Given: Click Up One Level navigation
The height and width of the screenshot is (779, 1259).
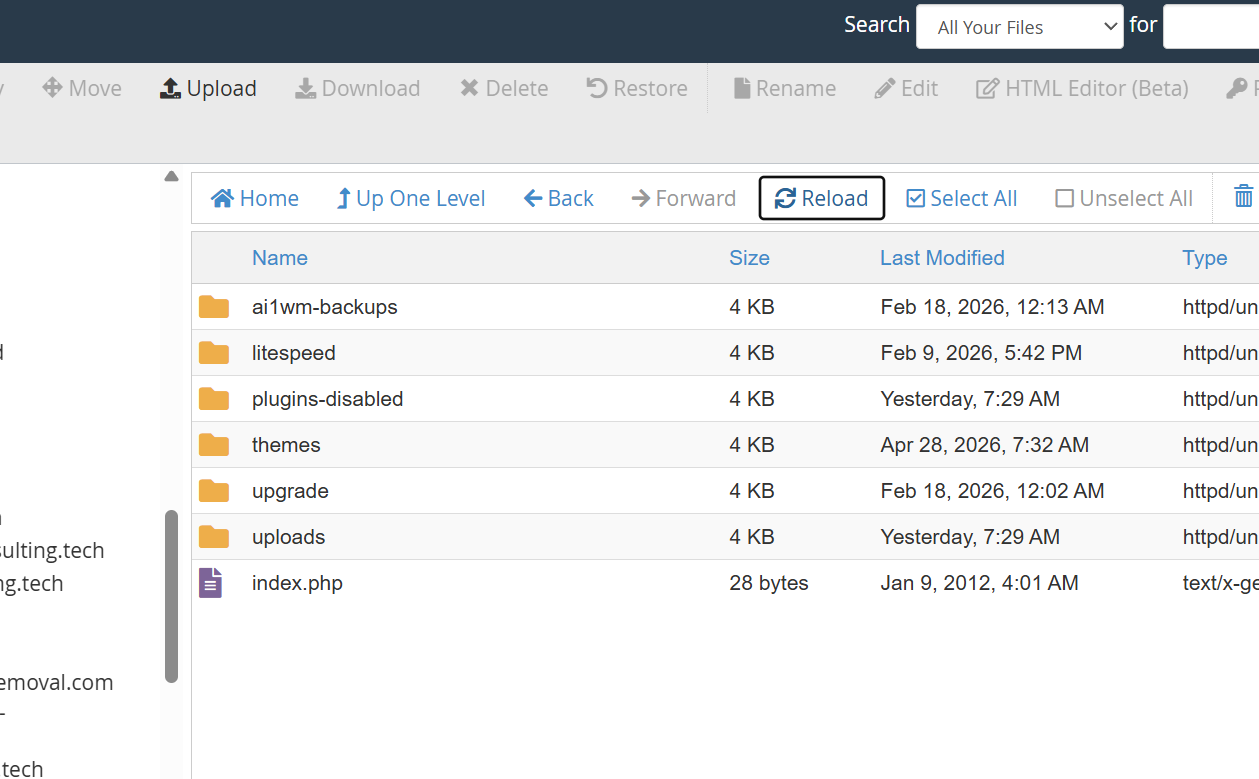Looking at the screenshot, I should (411, 198).
